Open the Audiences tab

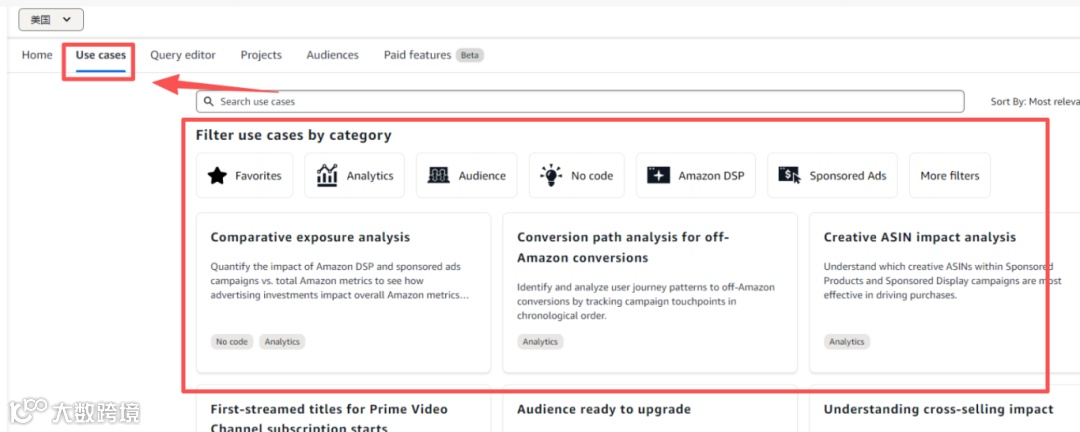coord(333,55)
